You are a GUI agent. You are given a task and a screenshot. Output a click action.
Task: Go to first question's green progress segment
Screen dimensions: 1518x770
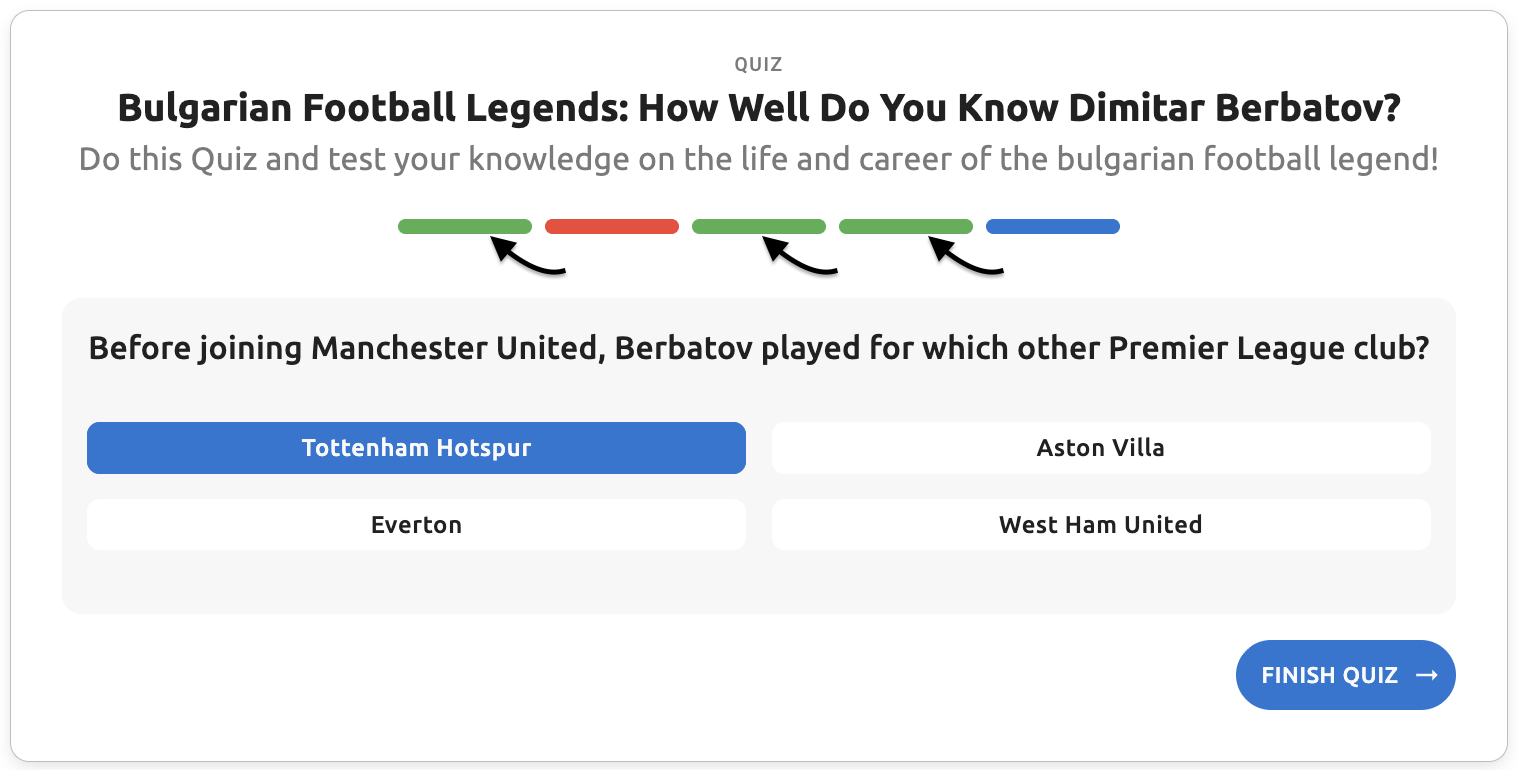pyautogui.click(x=465, y=227)
